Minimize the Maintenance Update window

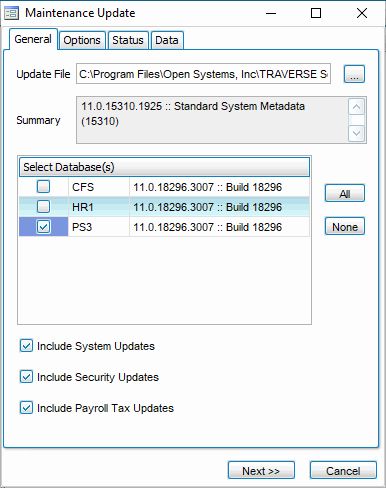(x=271, y=13)
